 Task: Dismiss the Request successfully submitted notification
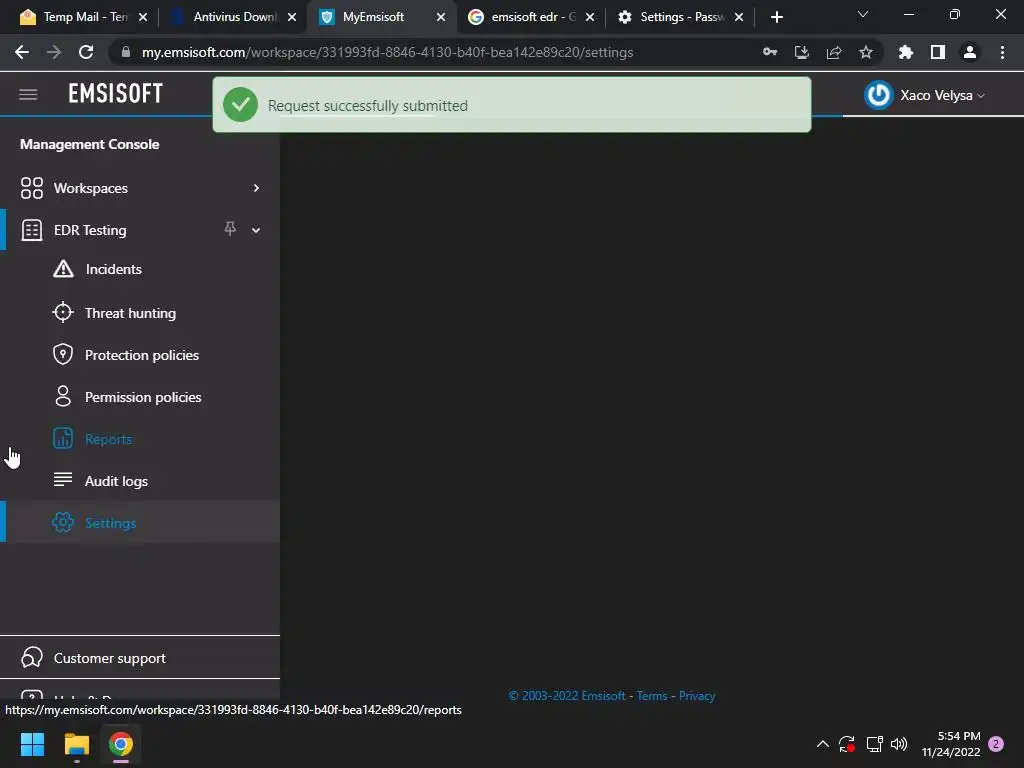pyautogui.click(x=511, y=104)
